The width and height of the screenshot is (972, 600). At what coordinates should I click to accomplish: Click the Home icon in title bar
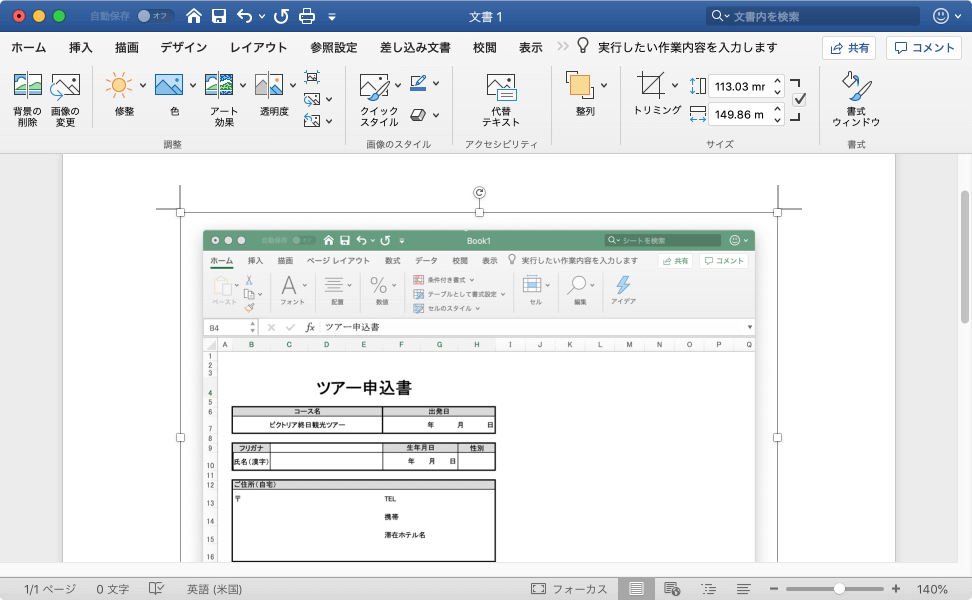pos(194,16)
